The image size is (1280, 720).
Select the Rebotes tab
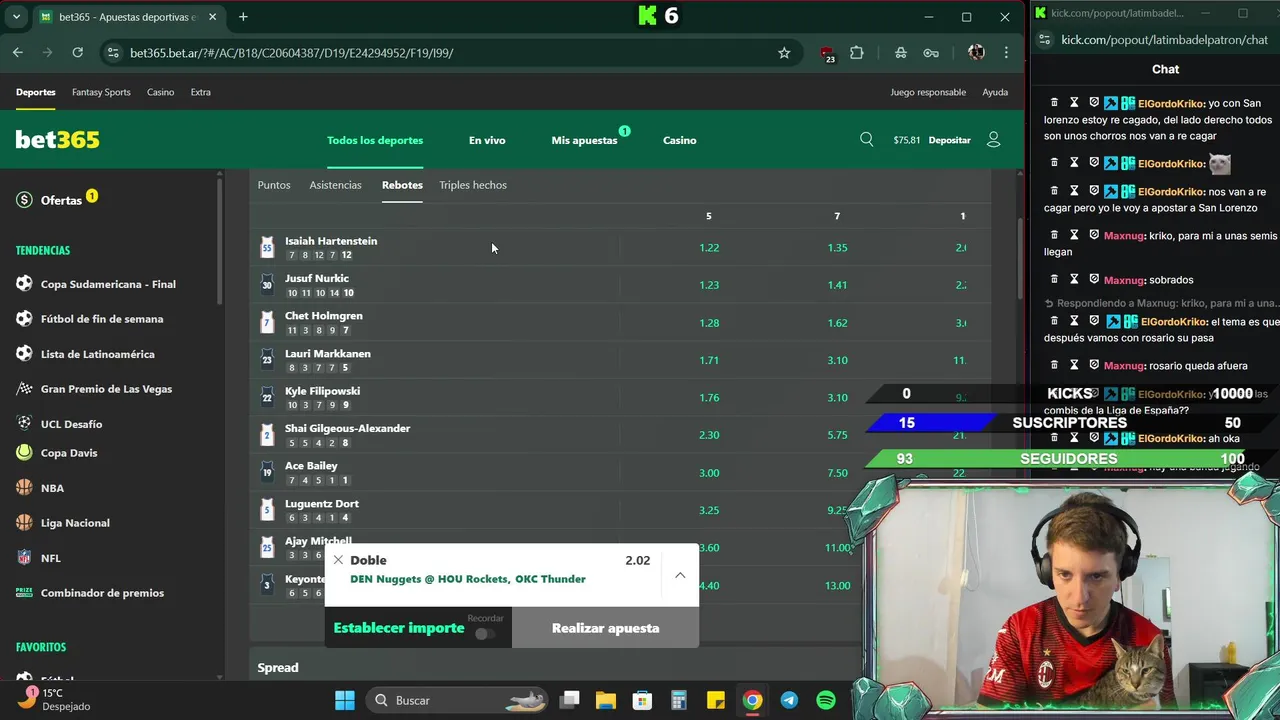coord(402,185)
